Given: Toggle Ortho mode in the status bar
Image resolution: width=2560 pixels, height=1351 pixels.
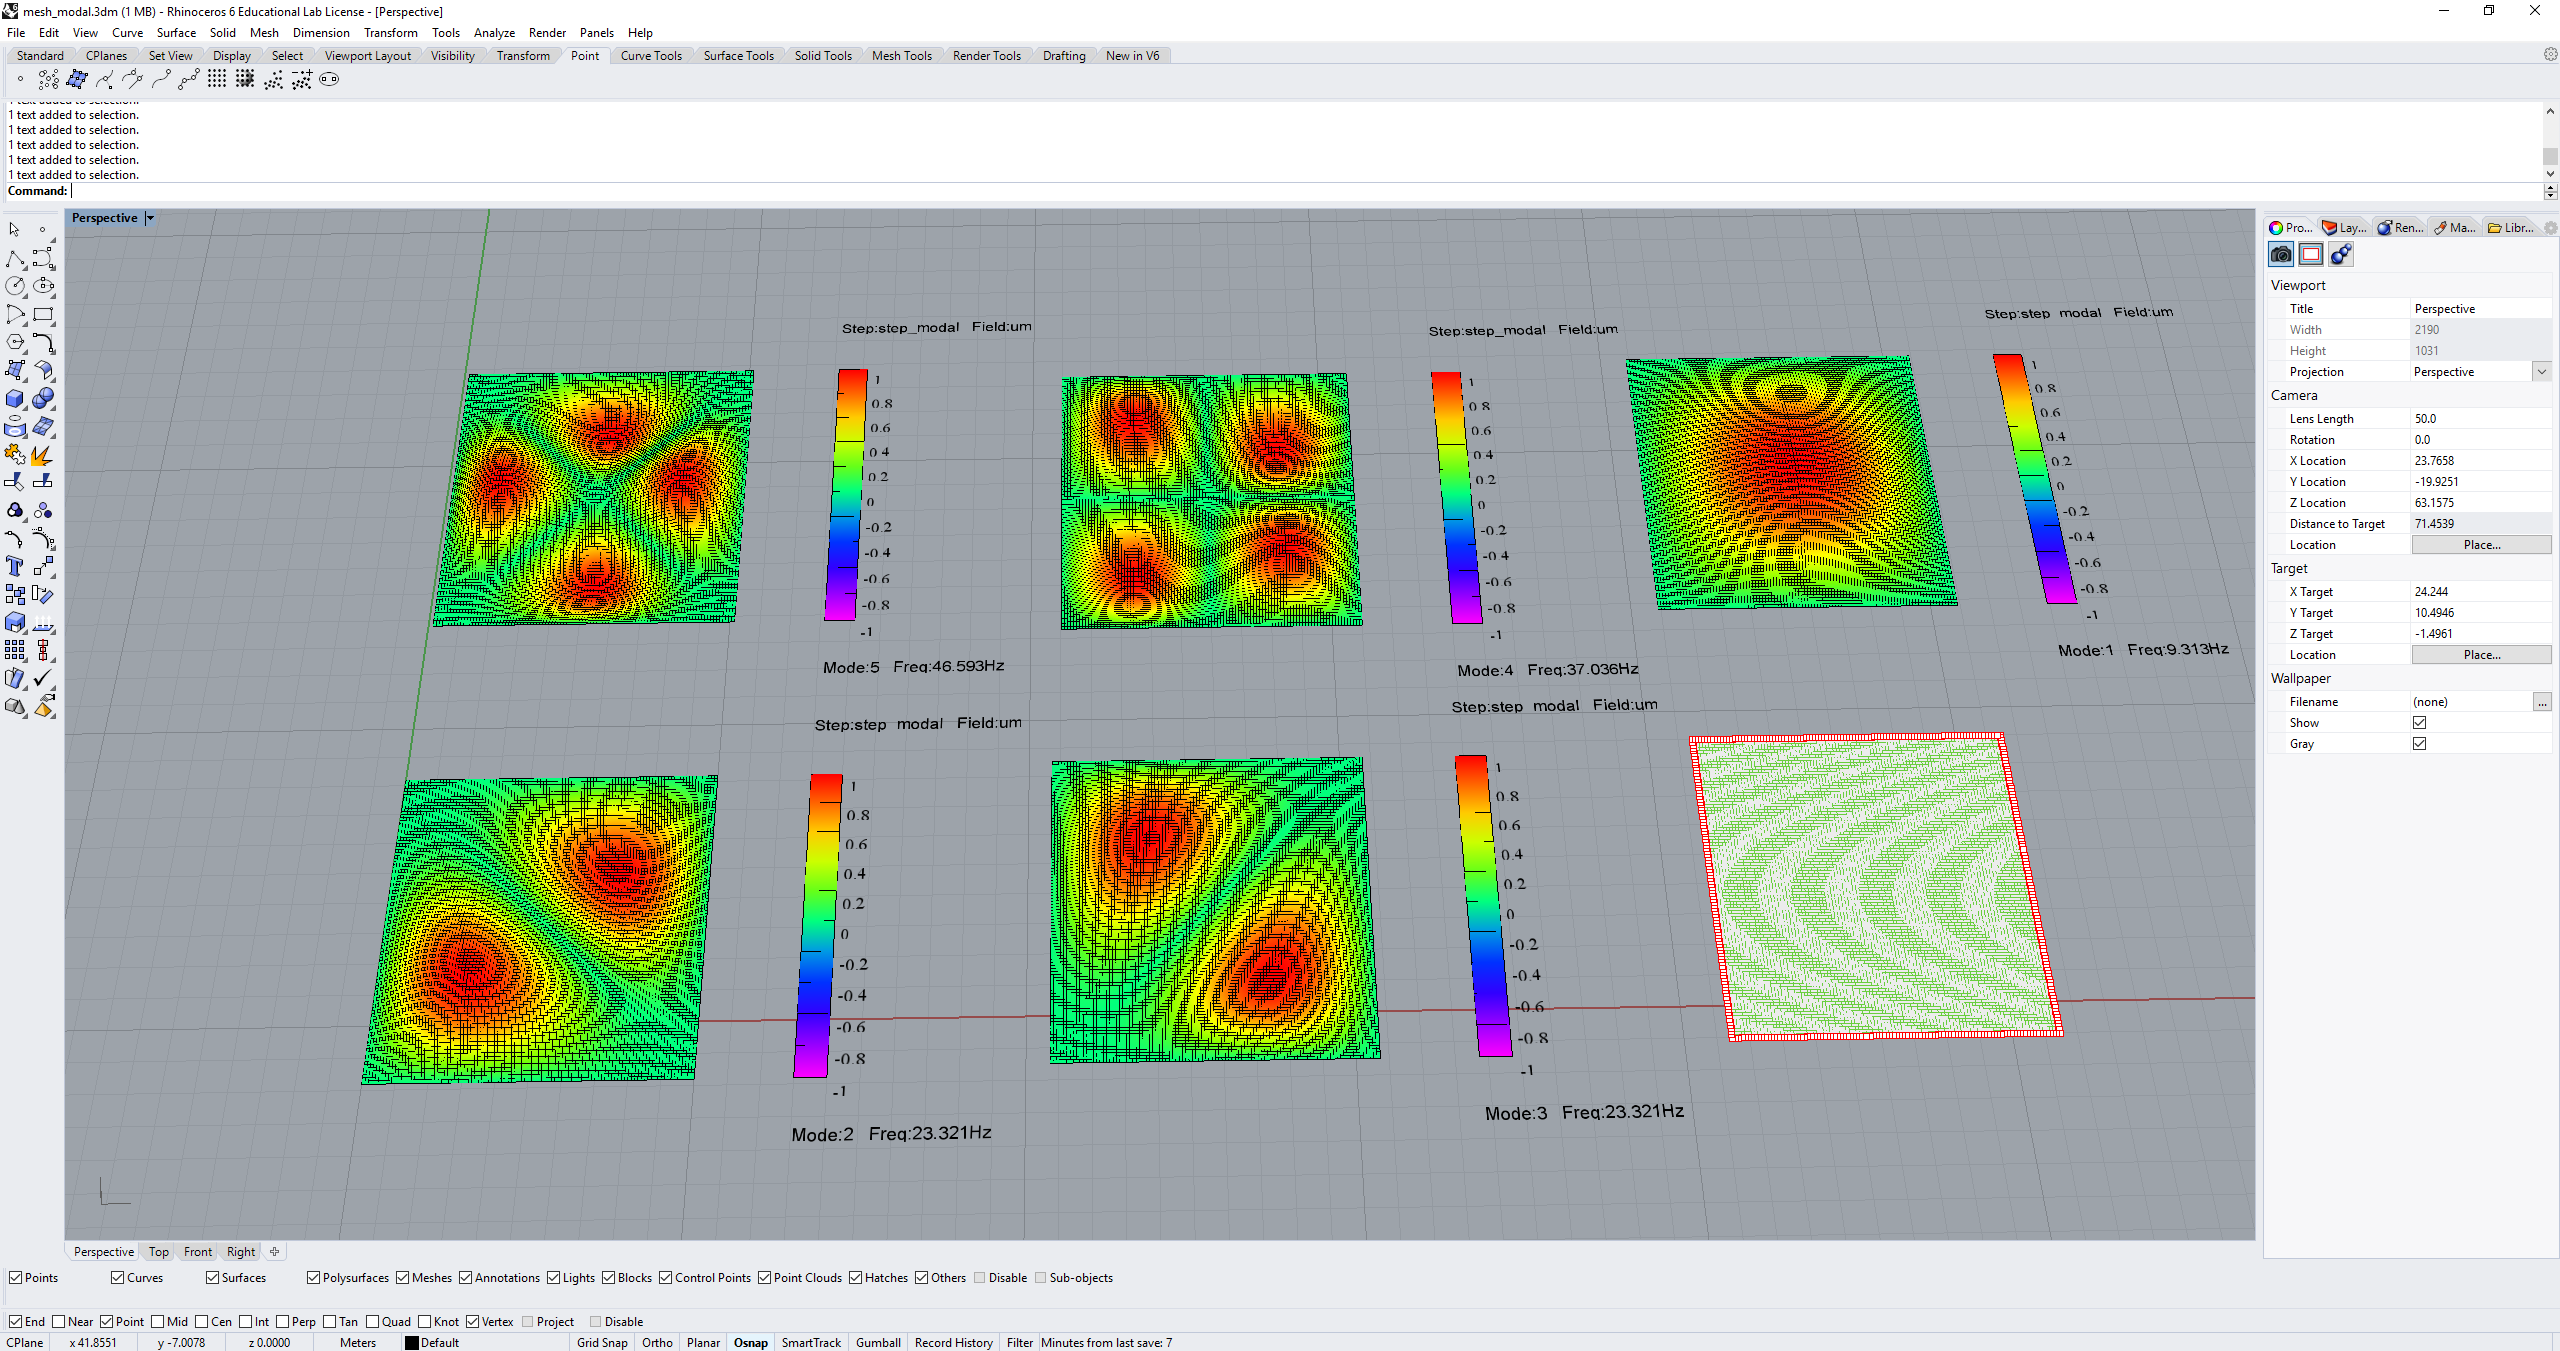Looking at the screenshot, I should (657, 1342).
